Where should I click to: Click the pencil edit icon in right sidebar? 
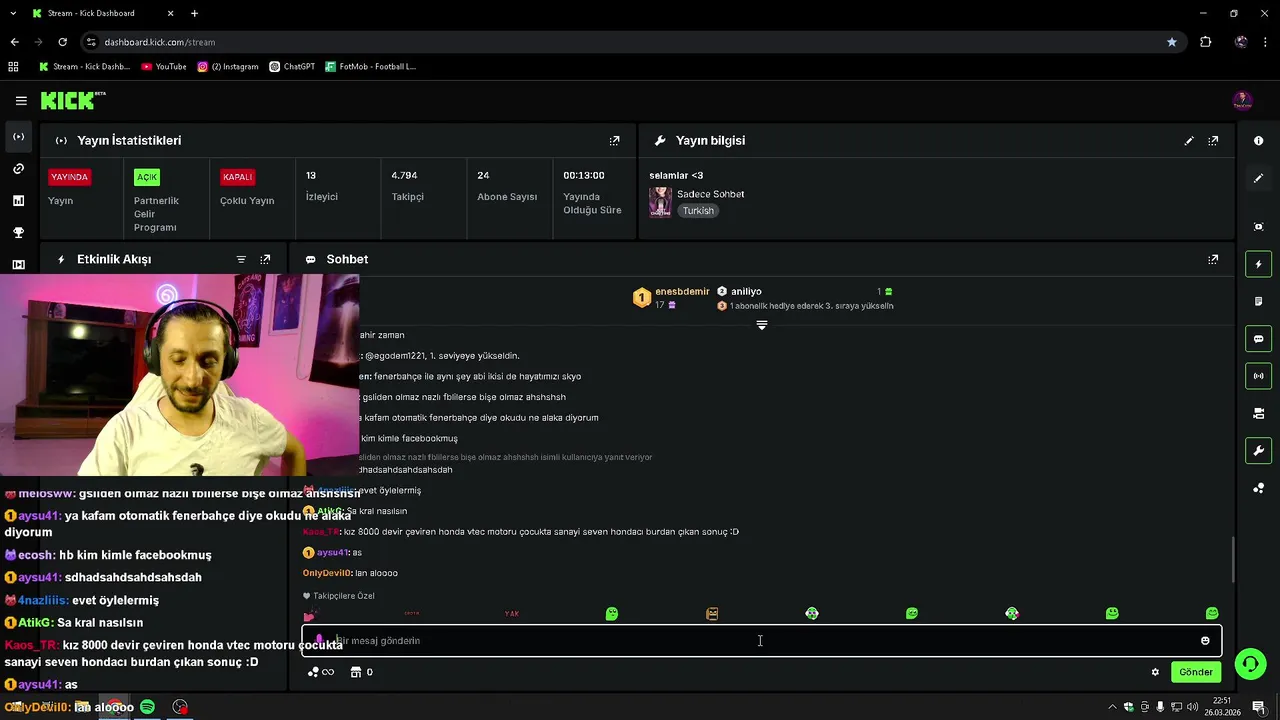[1258, 178]
